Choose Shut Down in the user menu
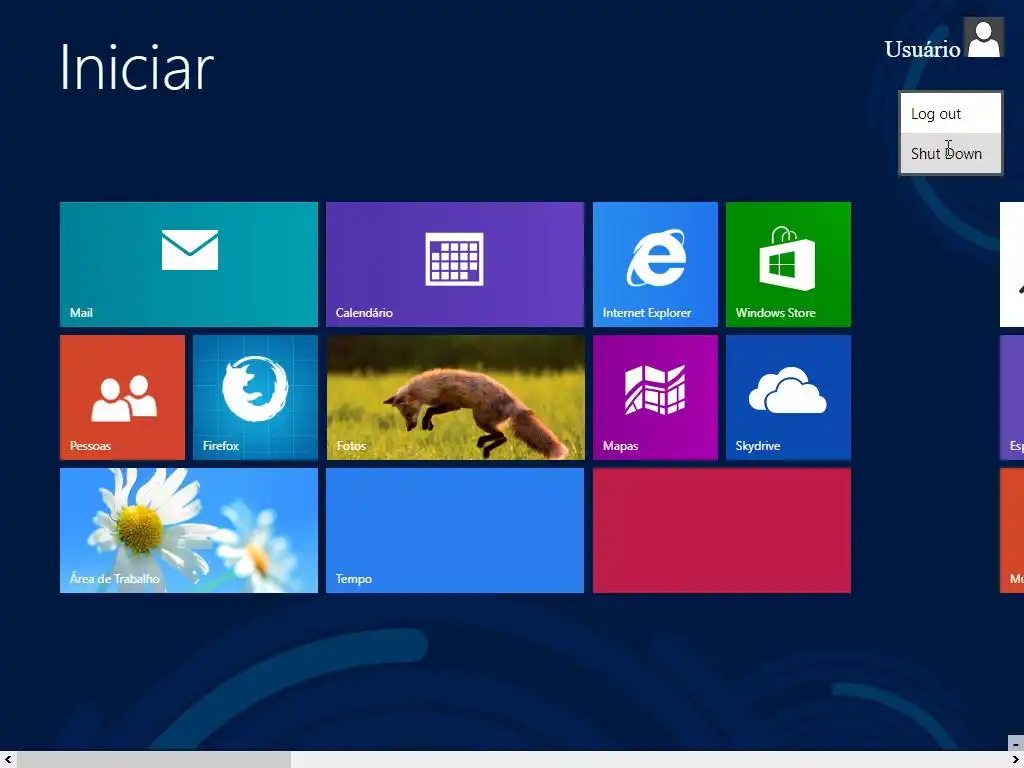 tap(950, 153)
